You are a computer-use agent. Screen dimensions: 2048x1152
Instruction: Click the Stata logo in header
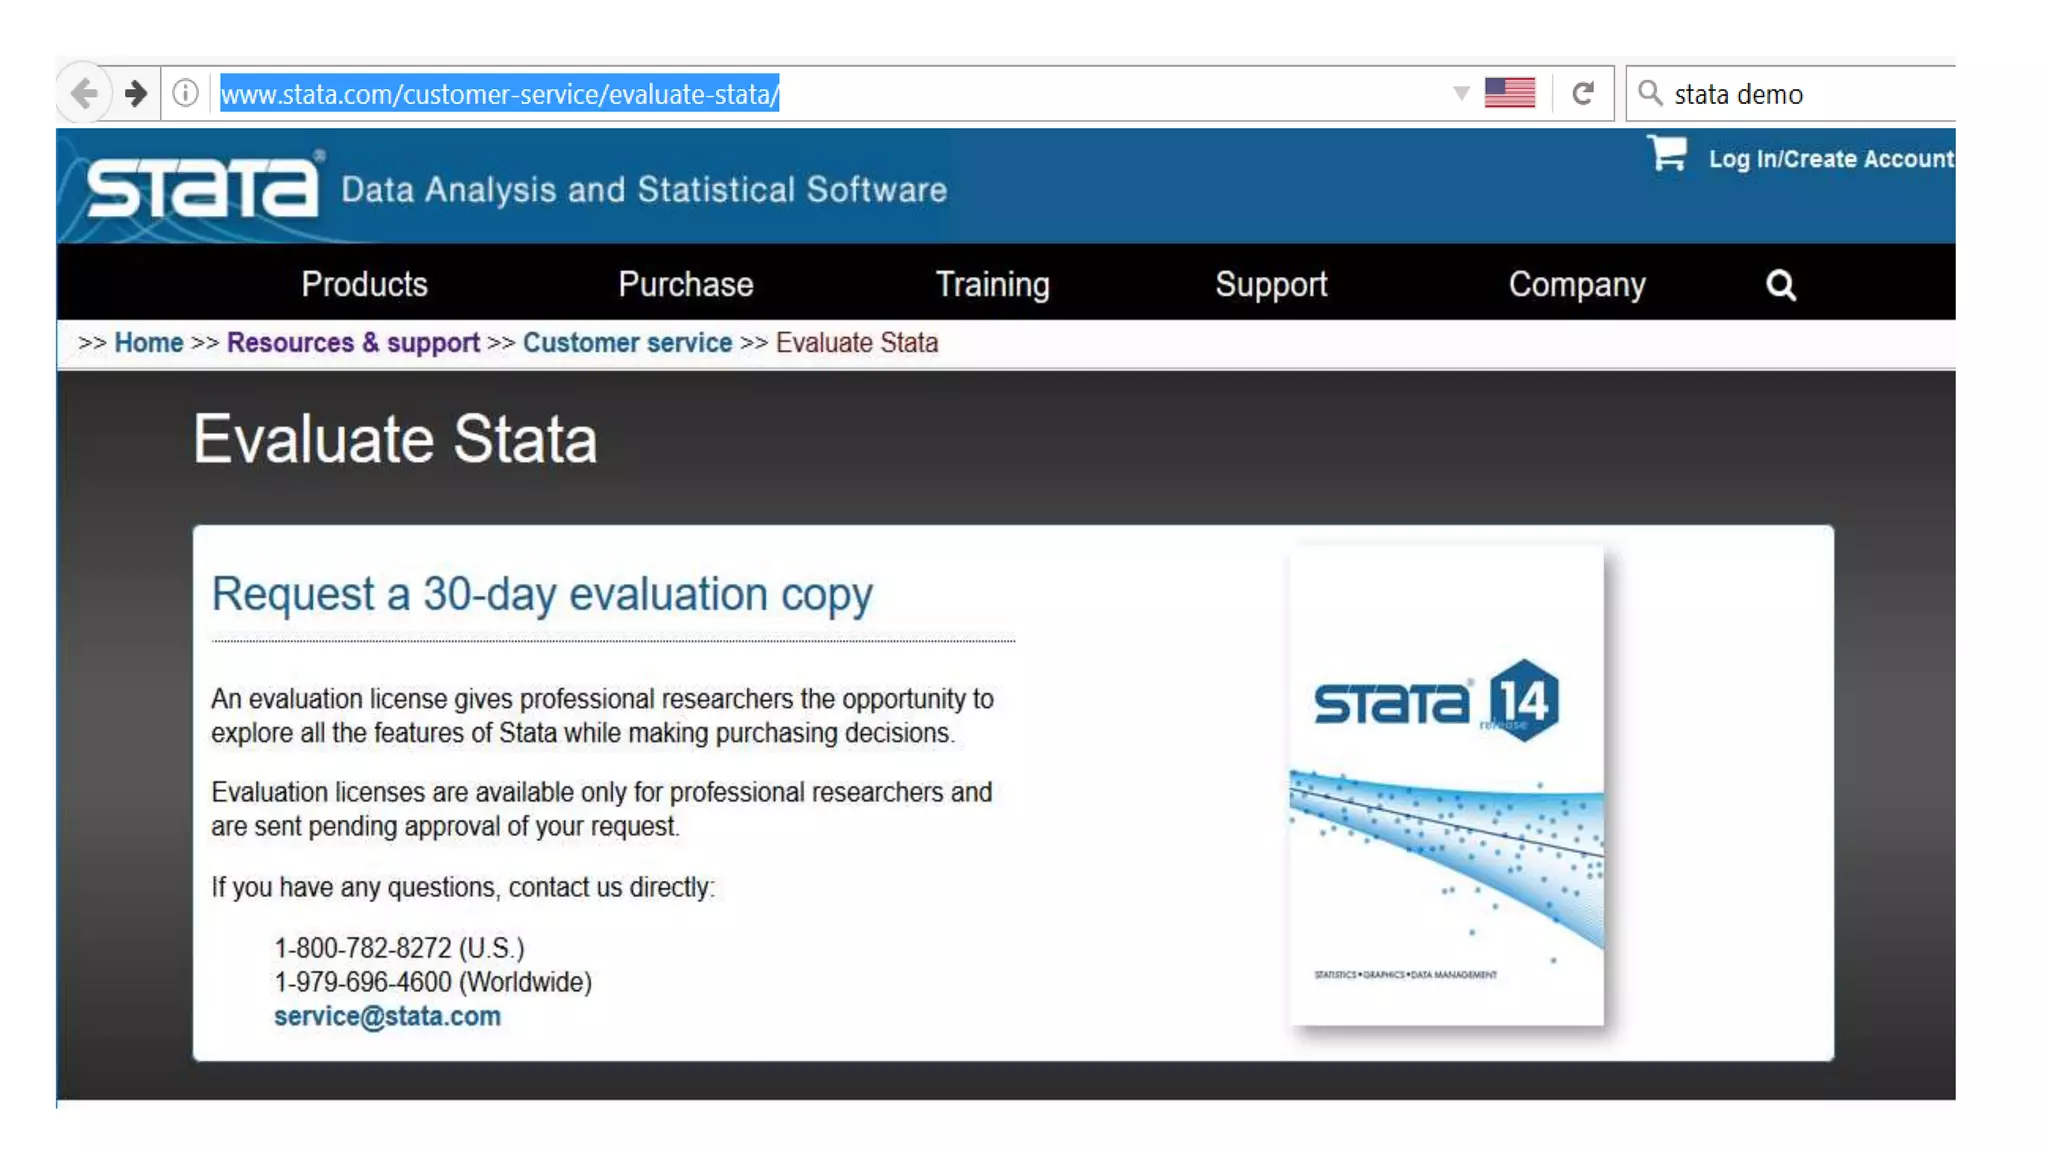pos(203,187)
